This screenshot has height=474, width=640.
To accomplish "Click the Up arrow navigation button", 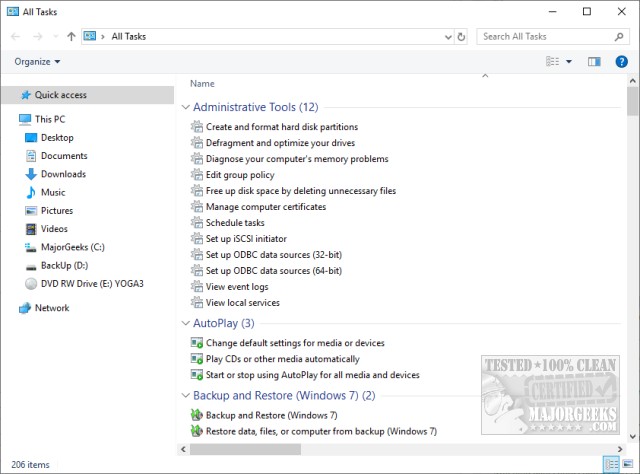I will click(71, 36).
